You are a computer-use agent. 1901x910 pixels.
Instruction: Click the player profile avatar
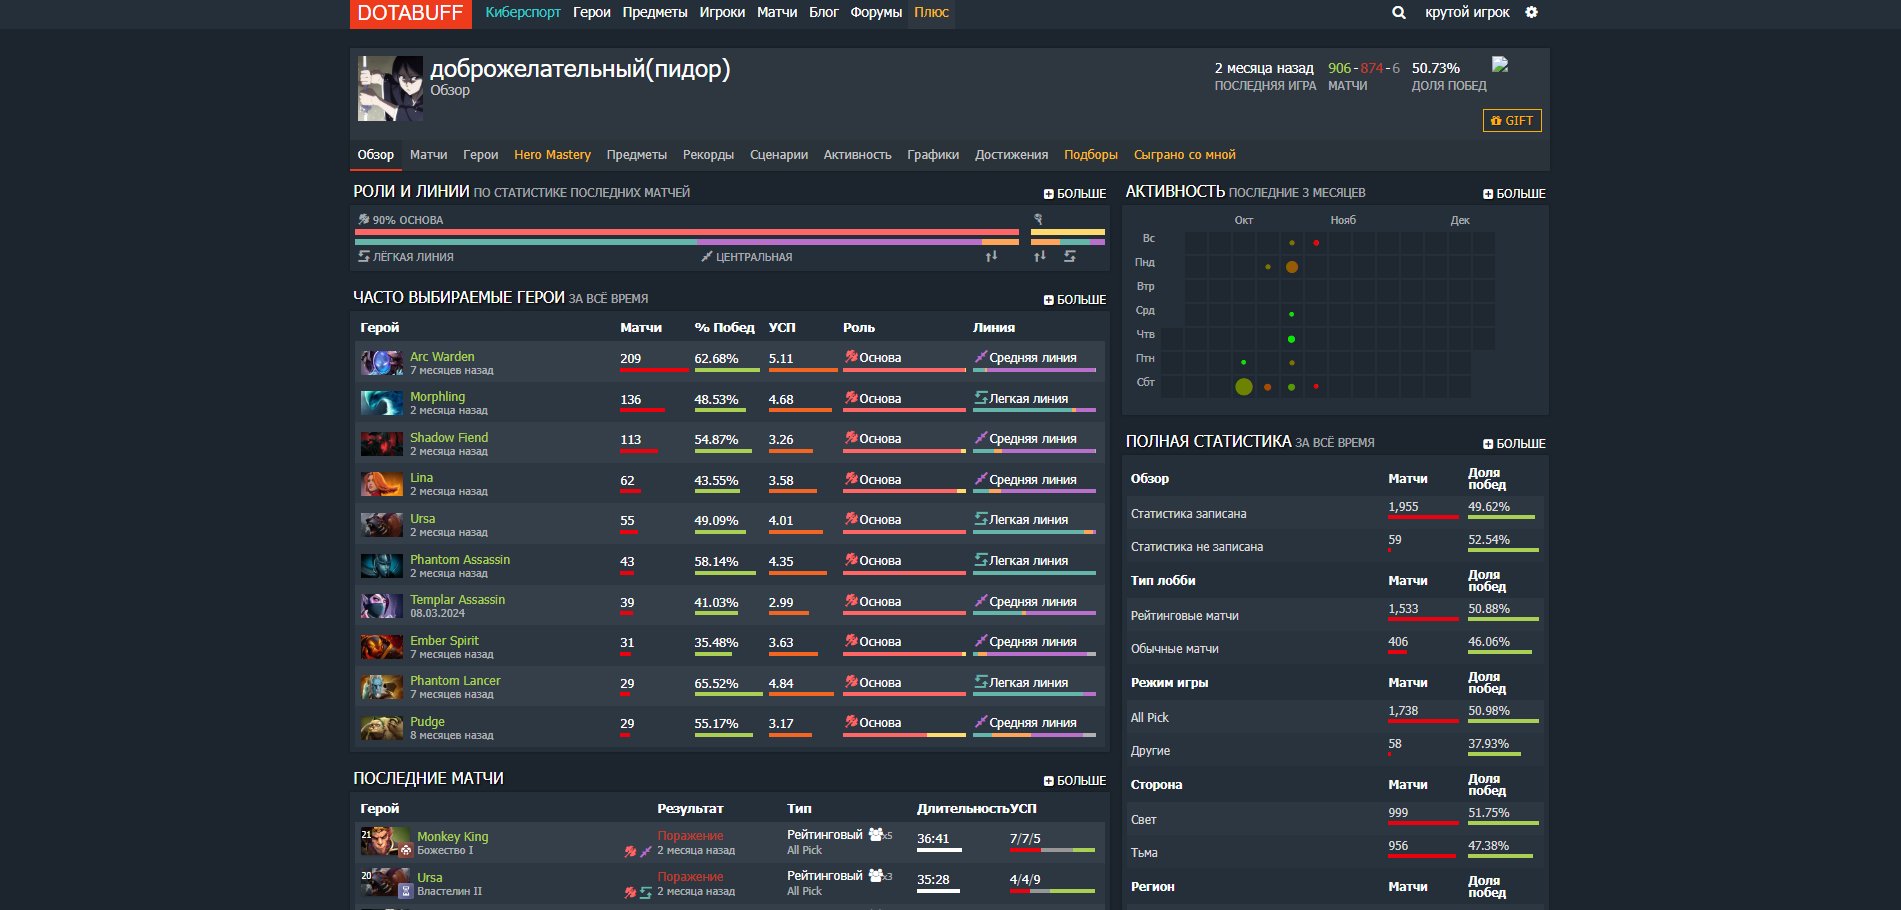pos(390,89)
